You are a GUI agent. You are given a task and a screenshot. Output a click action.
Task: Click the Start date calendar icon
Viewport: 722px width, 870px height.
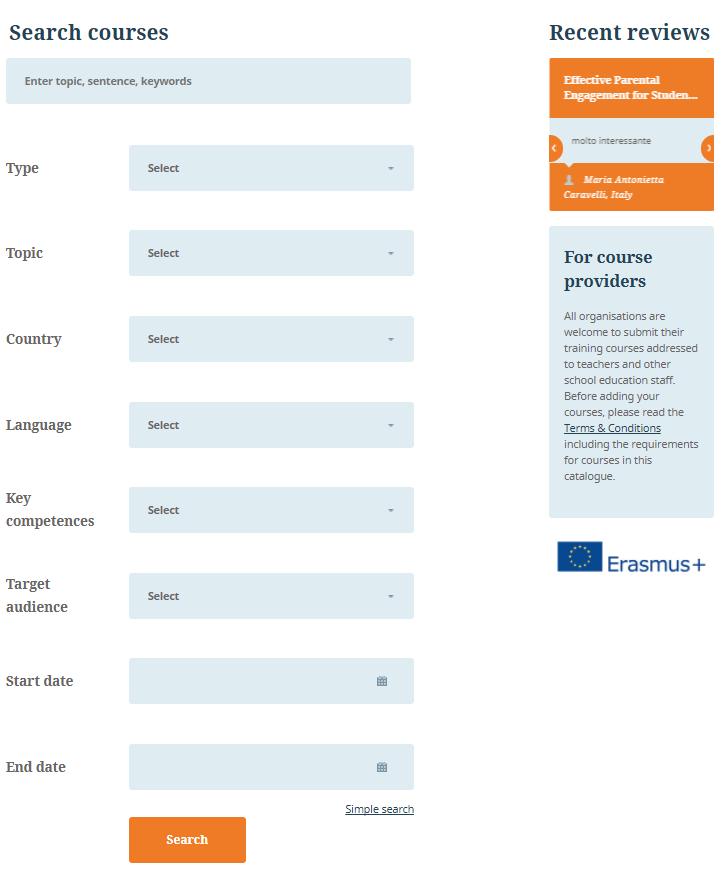[382, 681]
